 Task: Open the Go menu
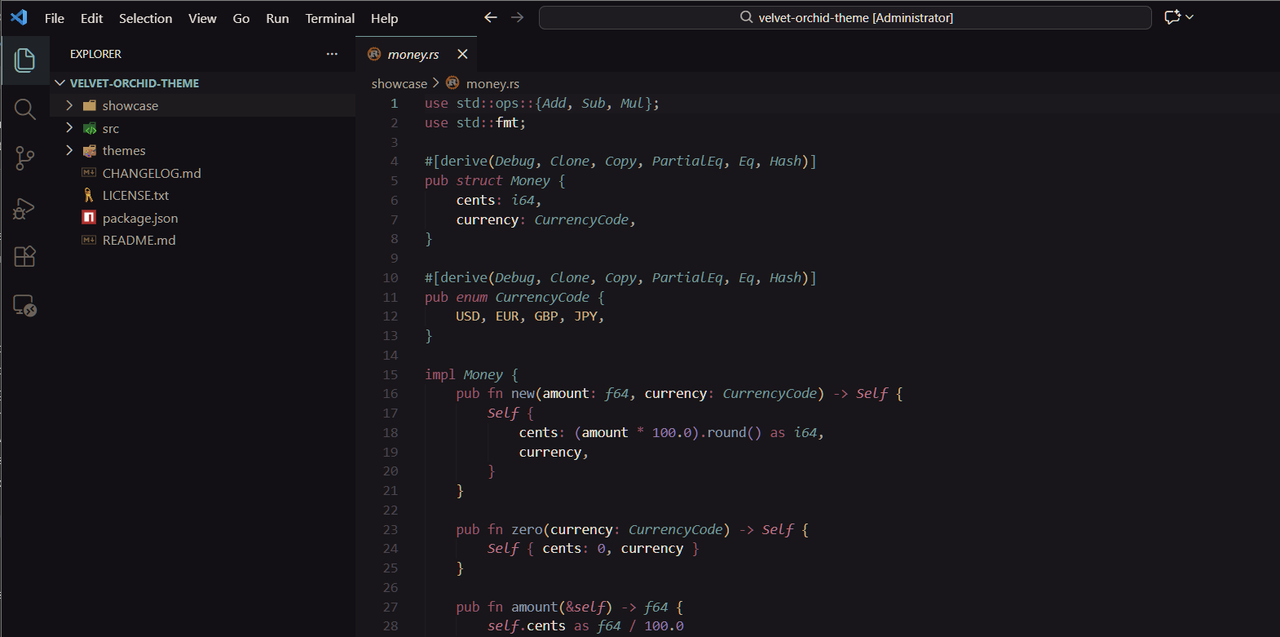tap(241, 18)
